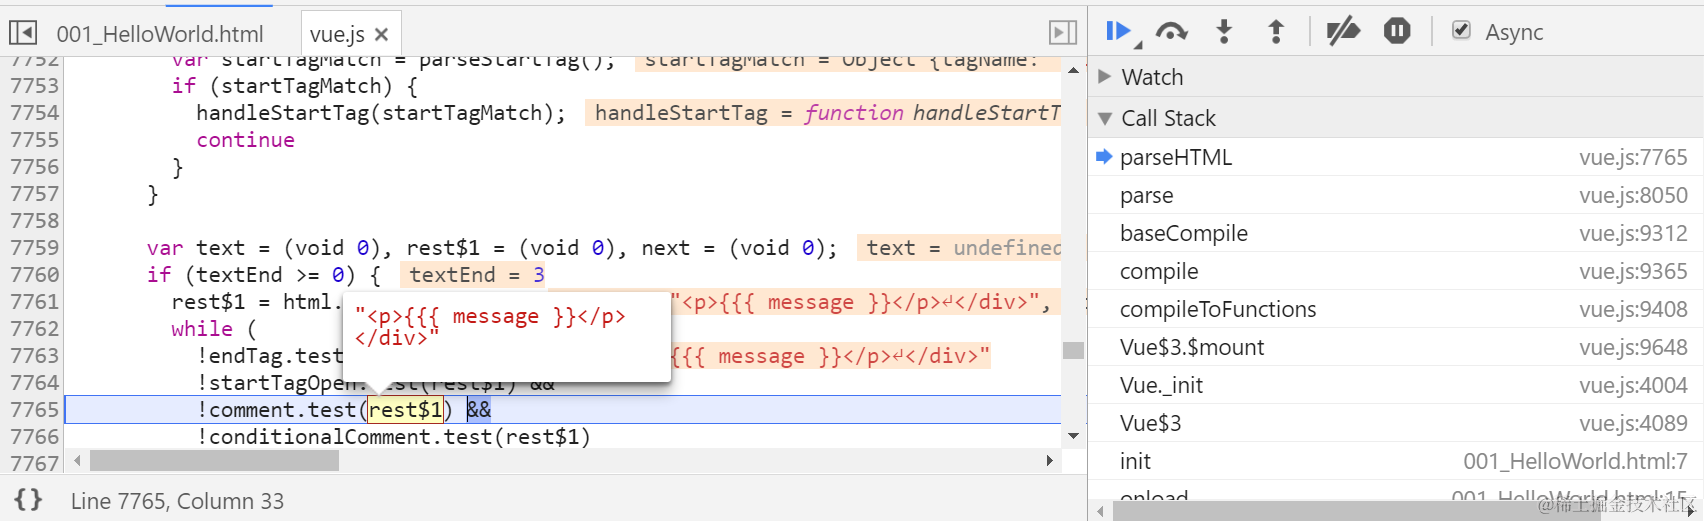1704x521 pixels.
Task: Toggle the file navigator sidebar icon
Action: (23, 33)
